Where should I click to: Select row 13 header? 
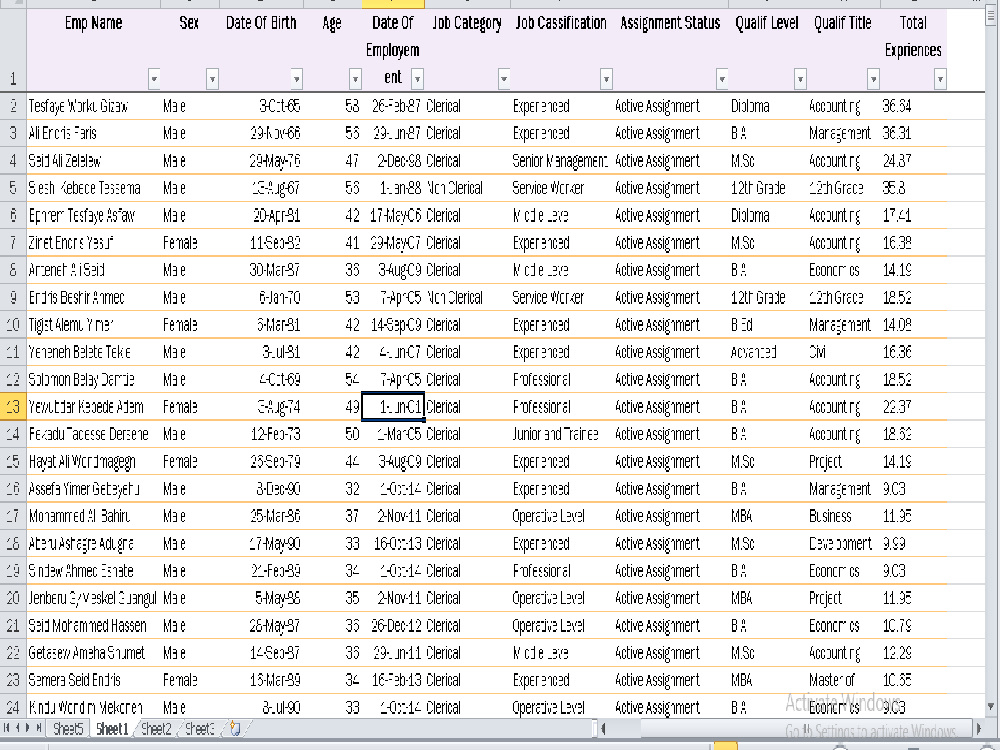13,407
